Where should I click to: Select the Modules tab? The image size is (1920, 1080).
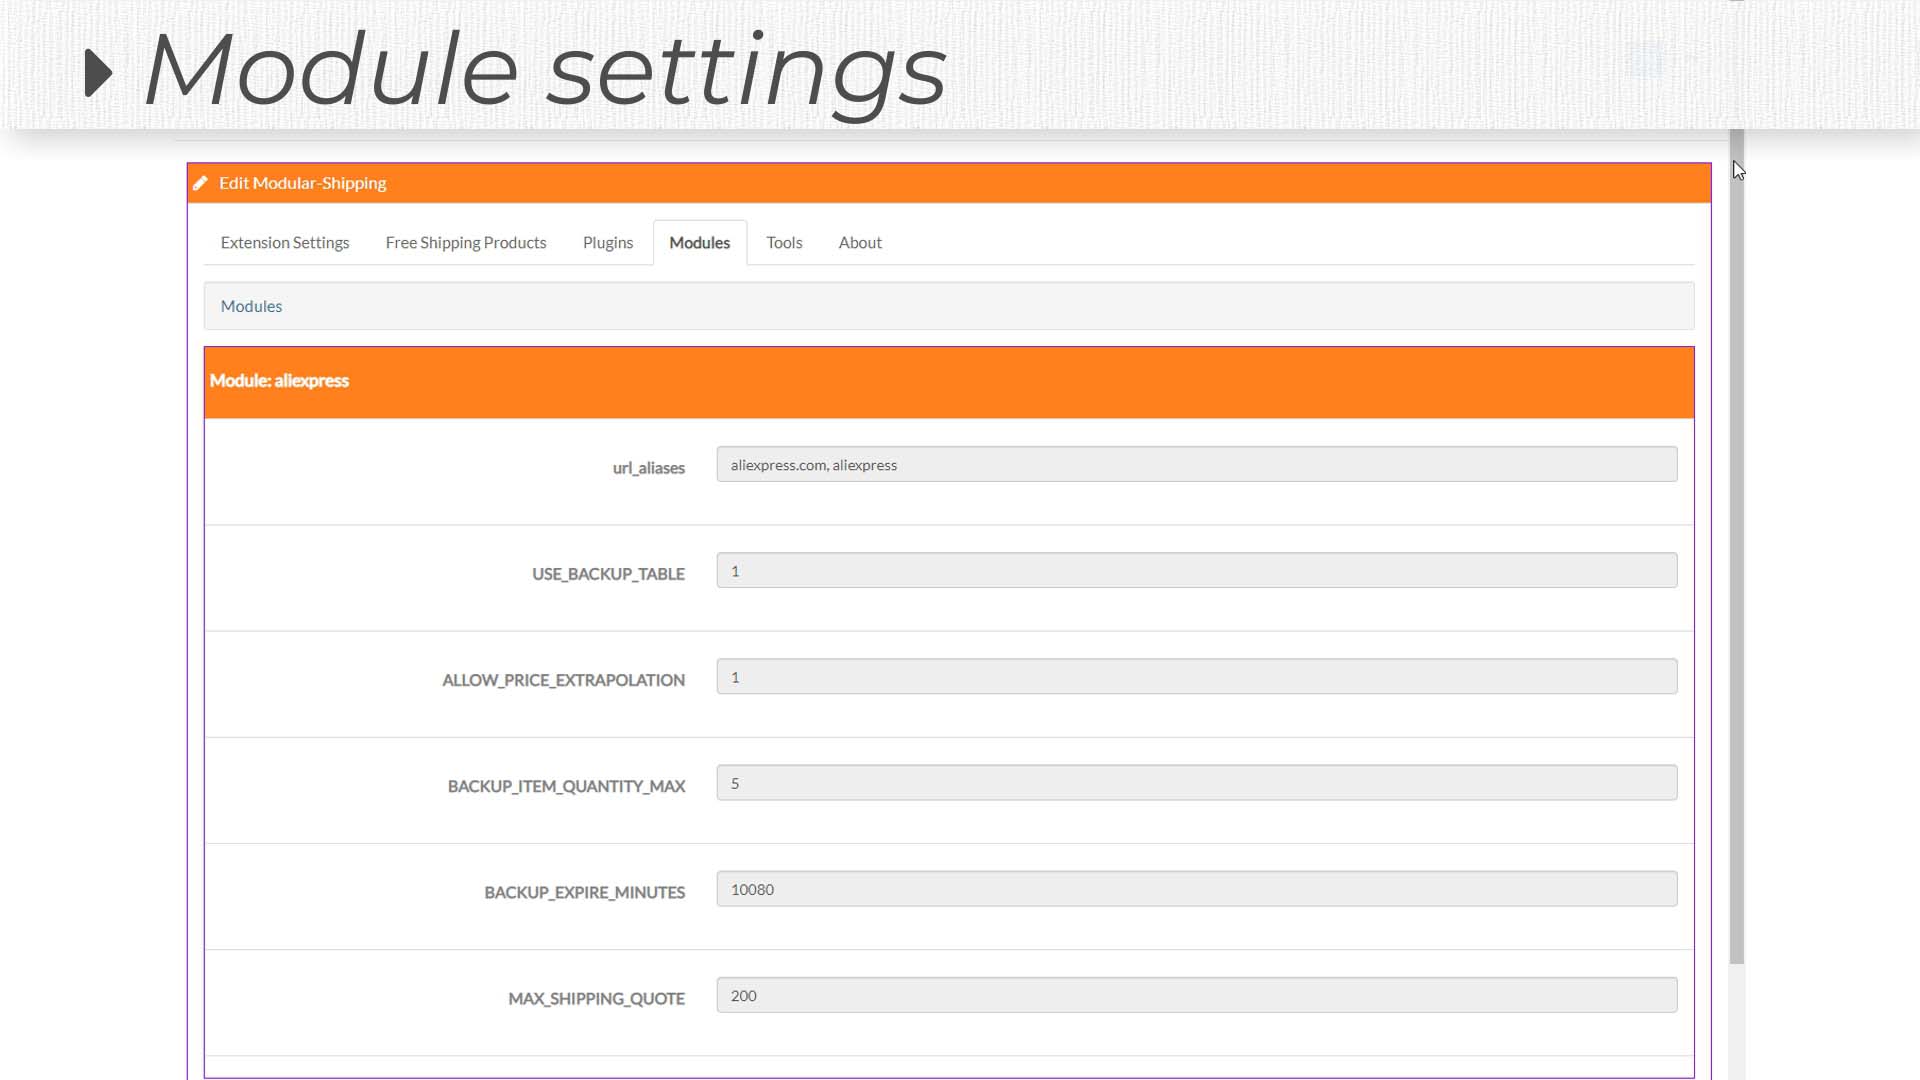tap(699, 242)
